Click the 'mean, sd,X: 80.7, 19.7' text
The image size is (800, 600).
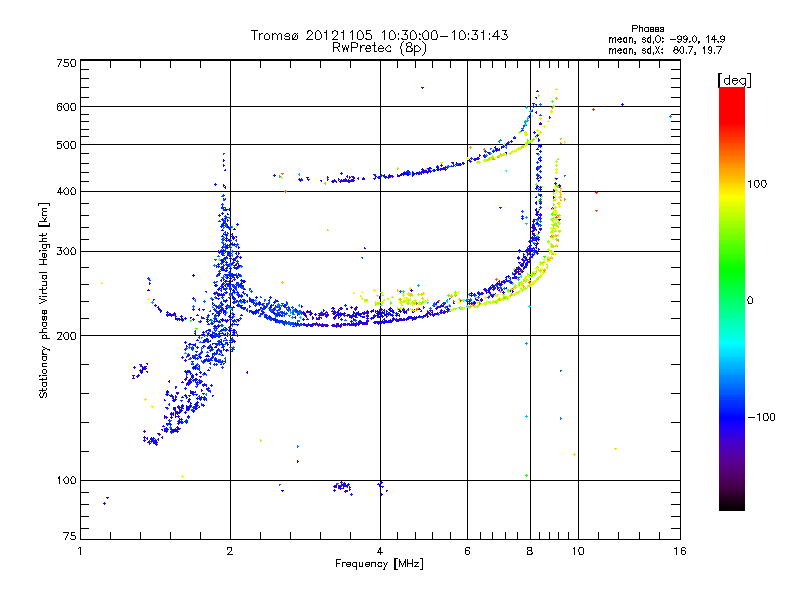665,50
